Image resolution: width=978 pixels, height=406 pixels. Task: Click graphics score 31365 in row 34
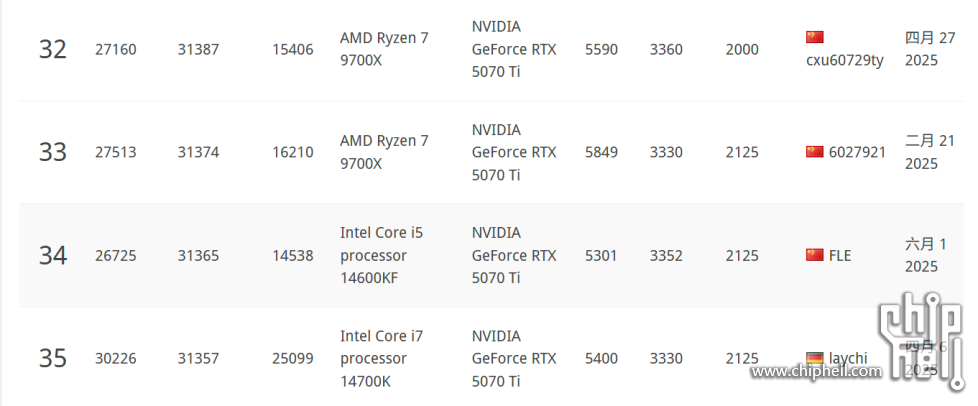[x=198, y=256]
